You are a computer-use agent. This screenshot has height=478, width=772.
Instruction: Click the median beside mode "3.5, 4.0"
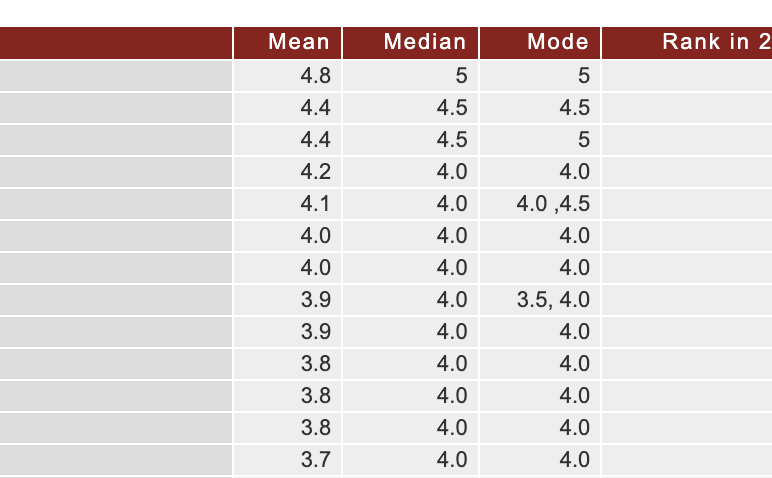(x=452, y=300)
